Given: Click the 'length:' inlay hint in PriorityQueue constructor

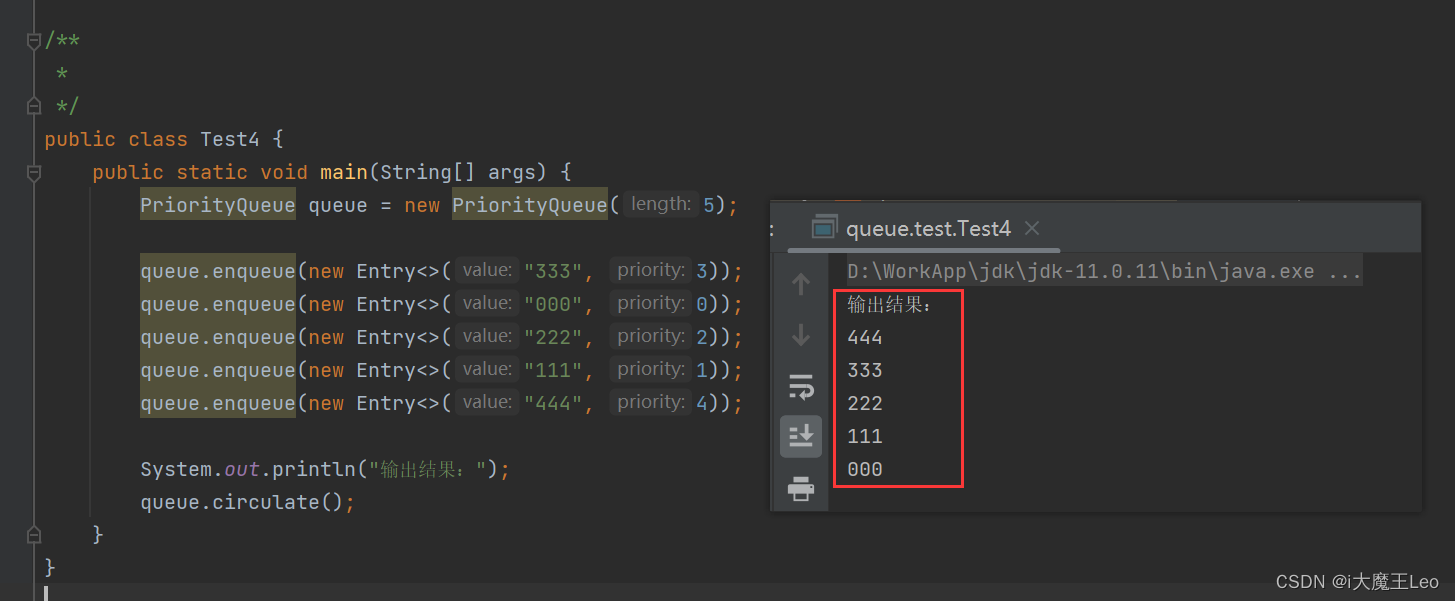Looking at the screenshot, I should (661, 204).
